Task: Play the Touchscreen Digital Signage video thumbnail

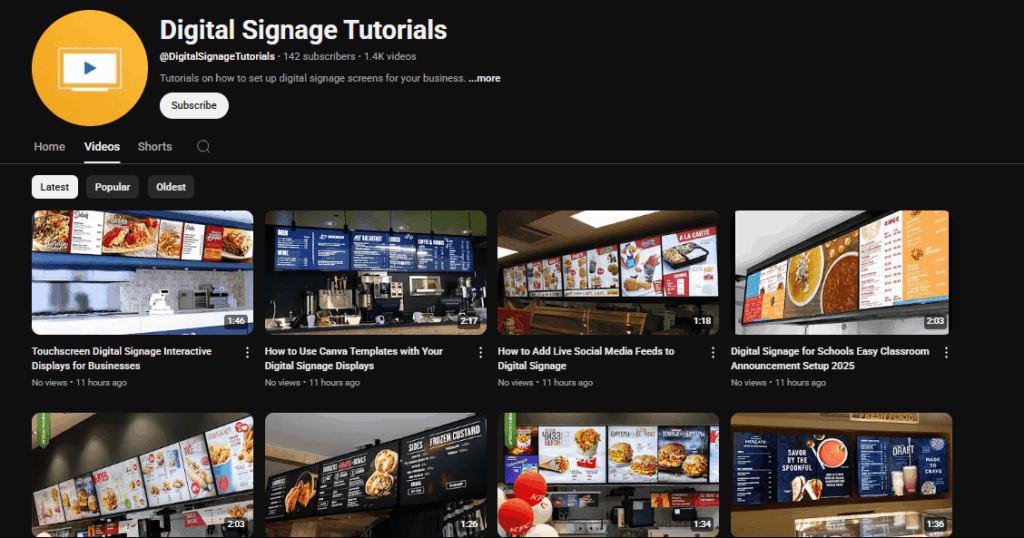Action: (x=142, y=272)
